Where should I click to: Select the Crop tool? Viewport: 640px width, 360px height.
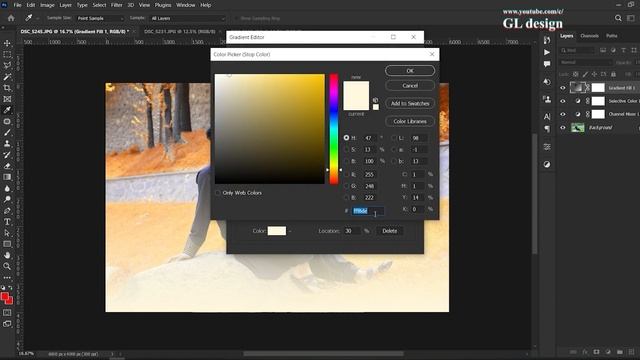7,88
